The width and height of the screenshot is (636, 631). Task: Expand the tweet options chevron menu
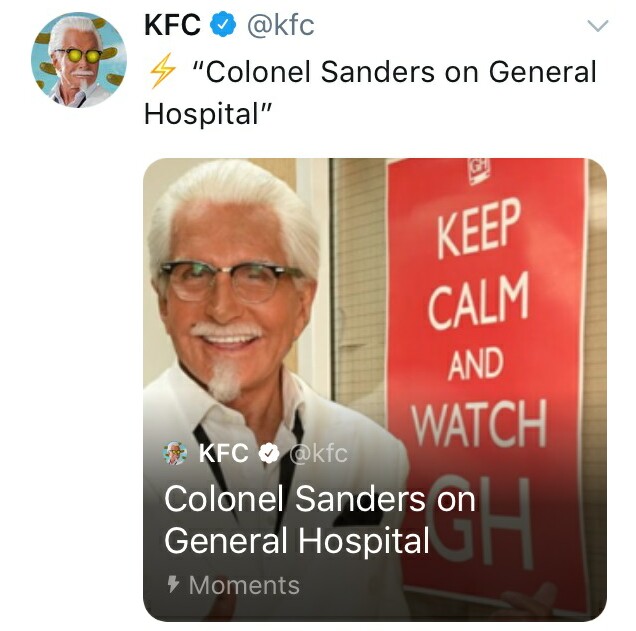[x=597, y=26]
